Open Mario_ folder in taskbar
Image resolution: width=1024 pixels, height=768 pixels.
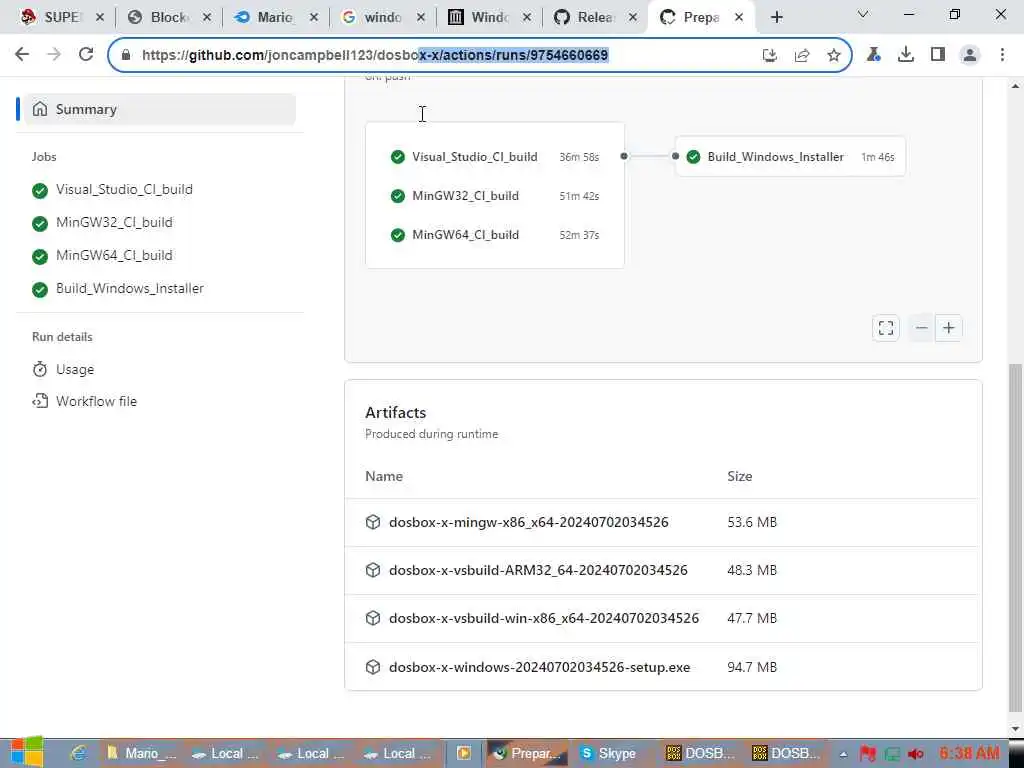pyautogui.click(x=141, y=753)
